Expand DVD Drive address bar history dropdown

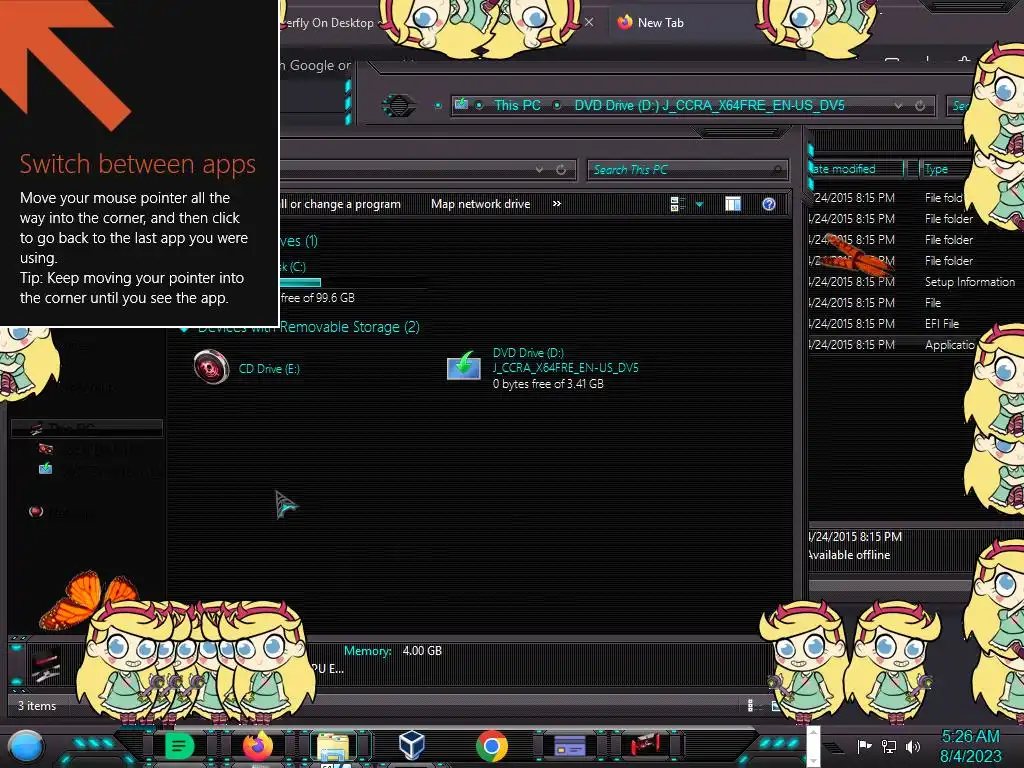[899, 105]
